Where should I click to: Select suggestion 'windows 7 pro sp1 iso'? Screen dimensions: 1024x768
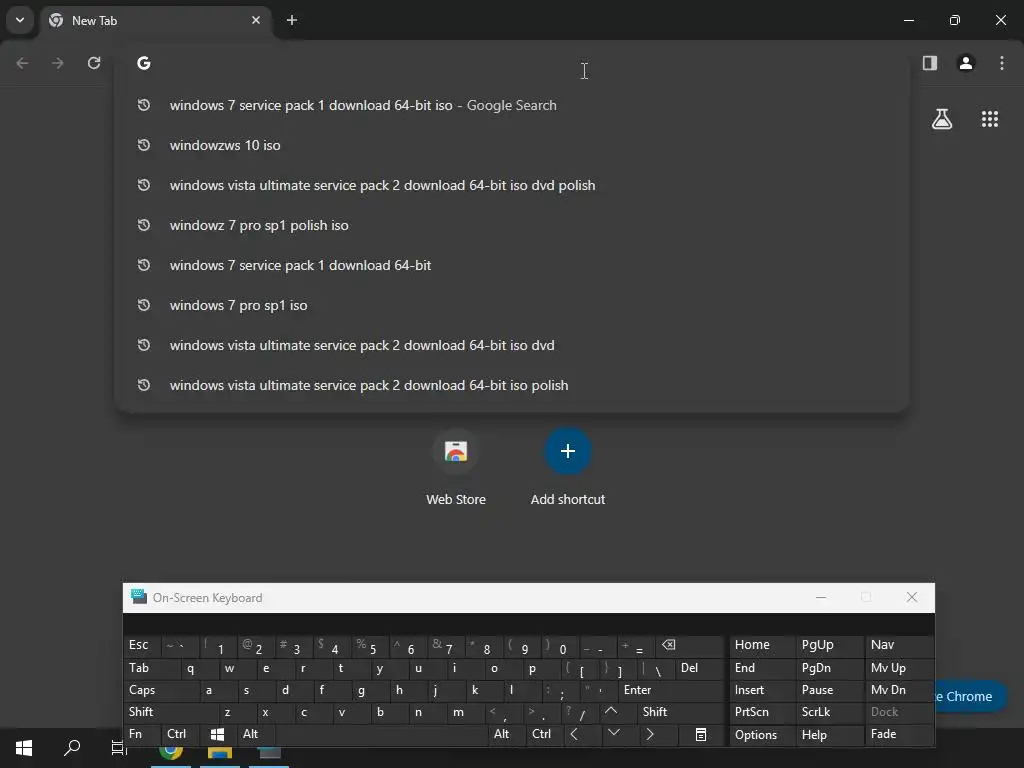coord(512,305)
